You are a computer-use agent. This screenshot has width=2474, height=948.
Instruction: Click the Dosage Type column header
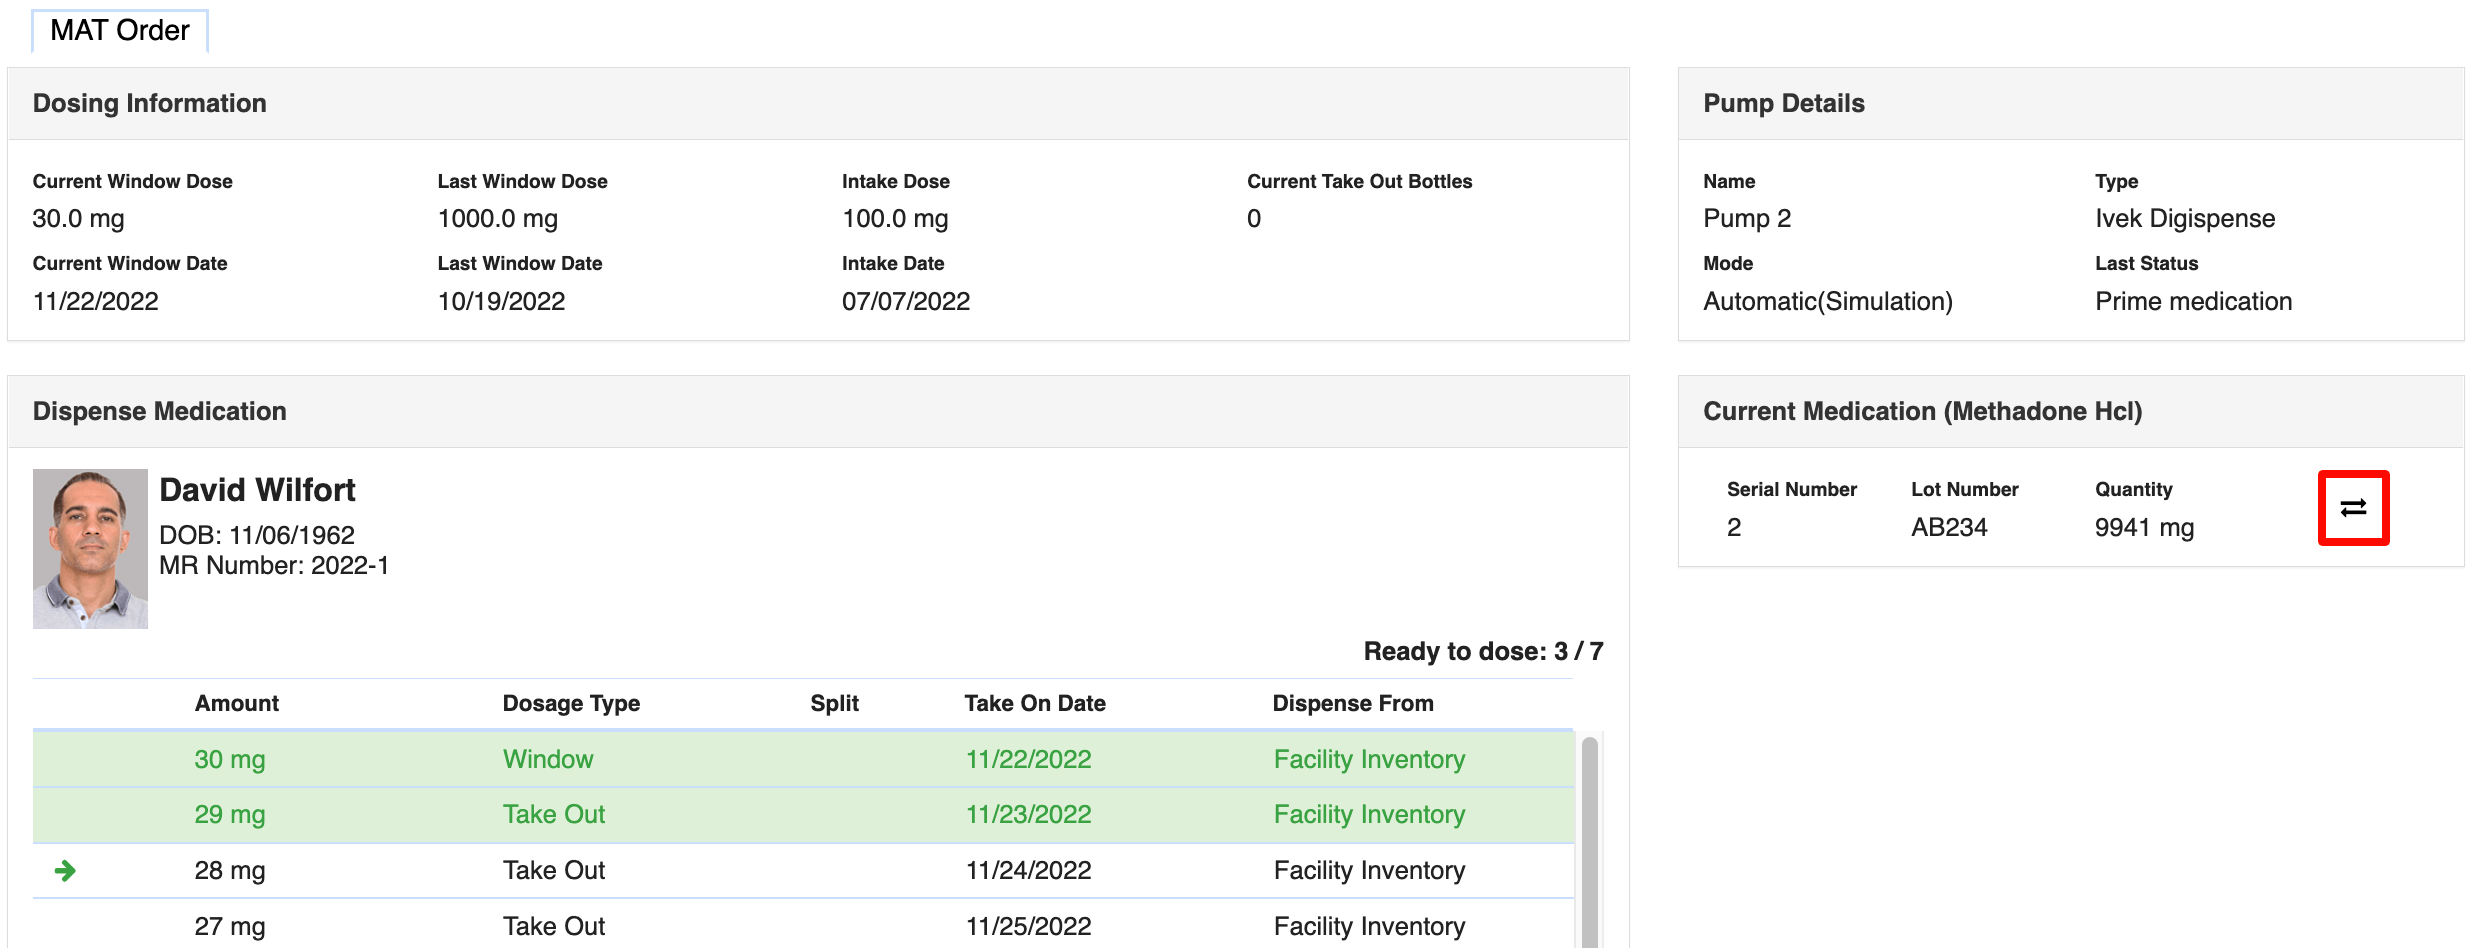click(571, 703)
